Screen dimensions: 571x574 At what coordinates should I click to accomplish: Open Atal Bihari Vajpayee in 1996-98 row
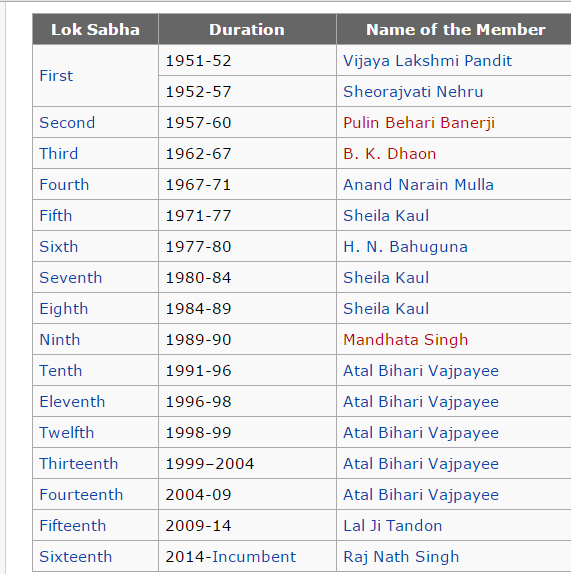(421, 402)
